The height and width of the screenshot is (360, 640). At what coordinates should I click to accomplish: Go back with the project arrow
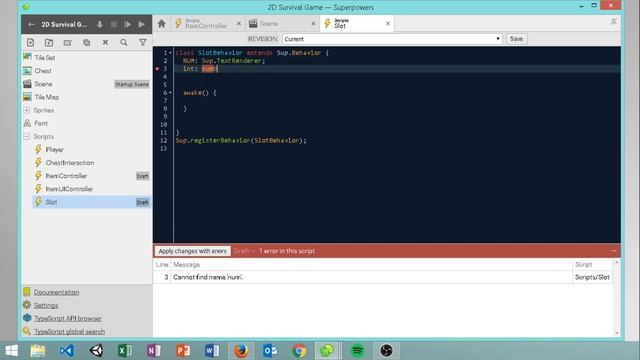click(31, 24)
